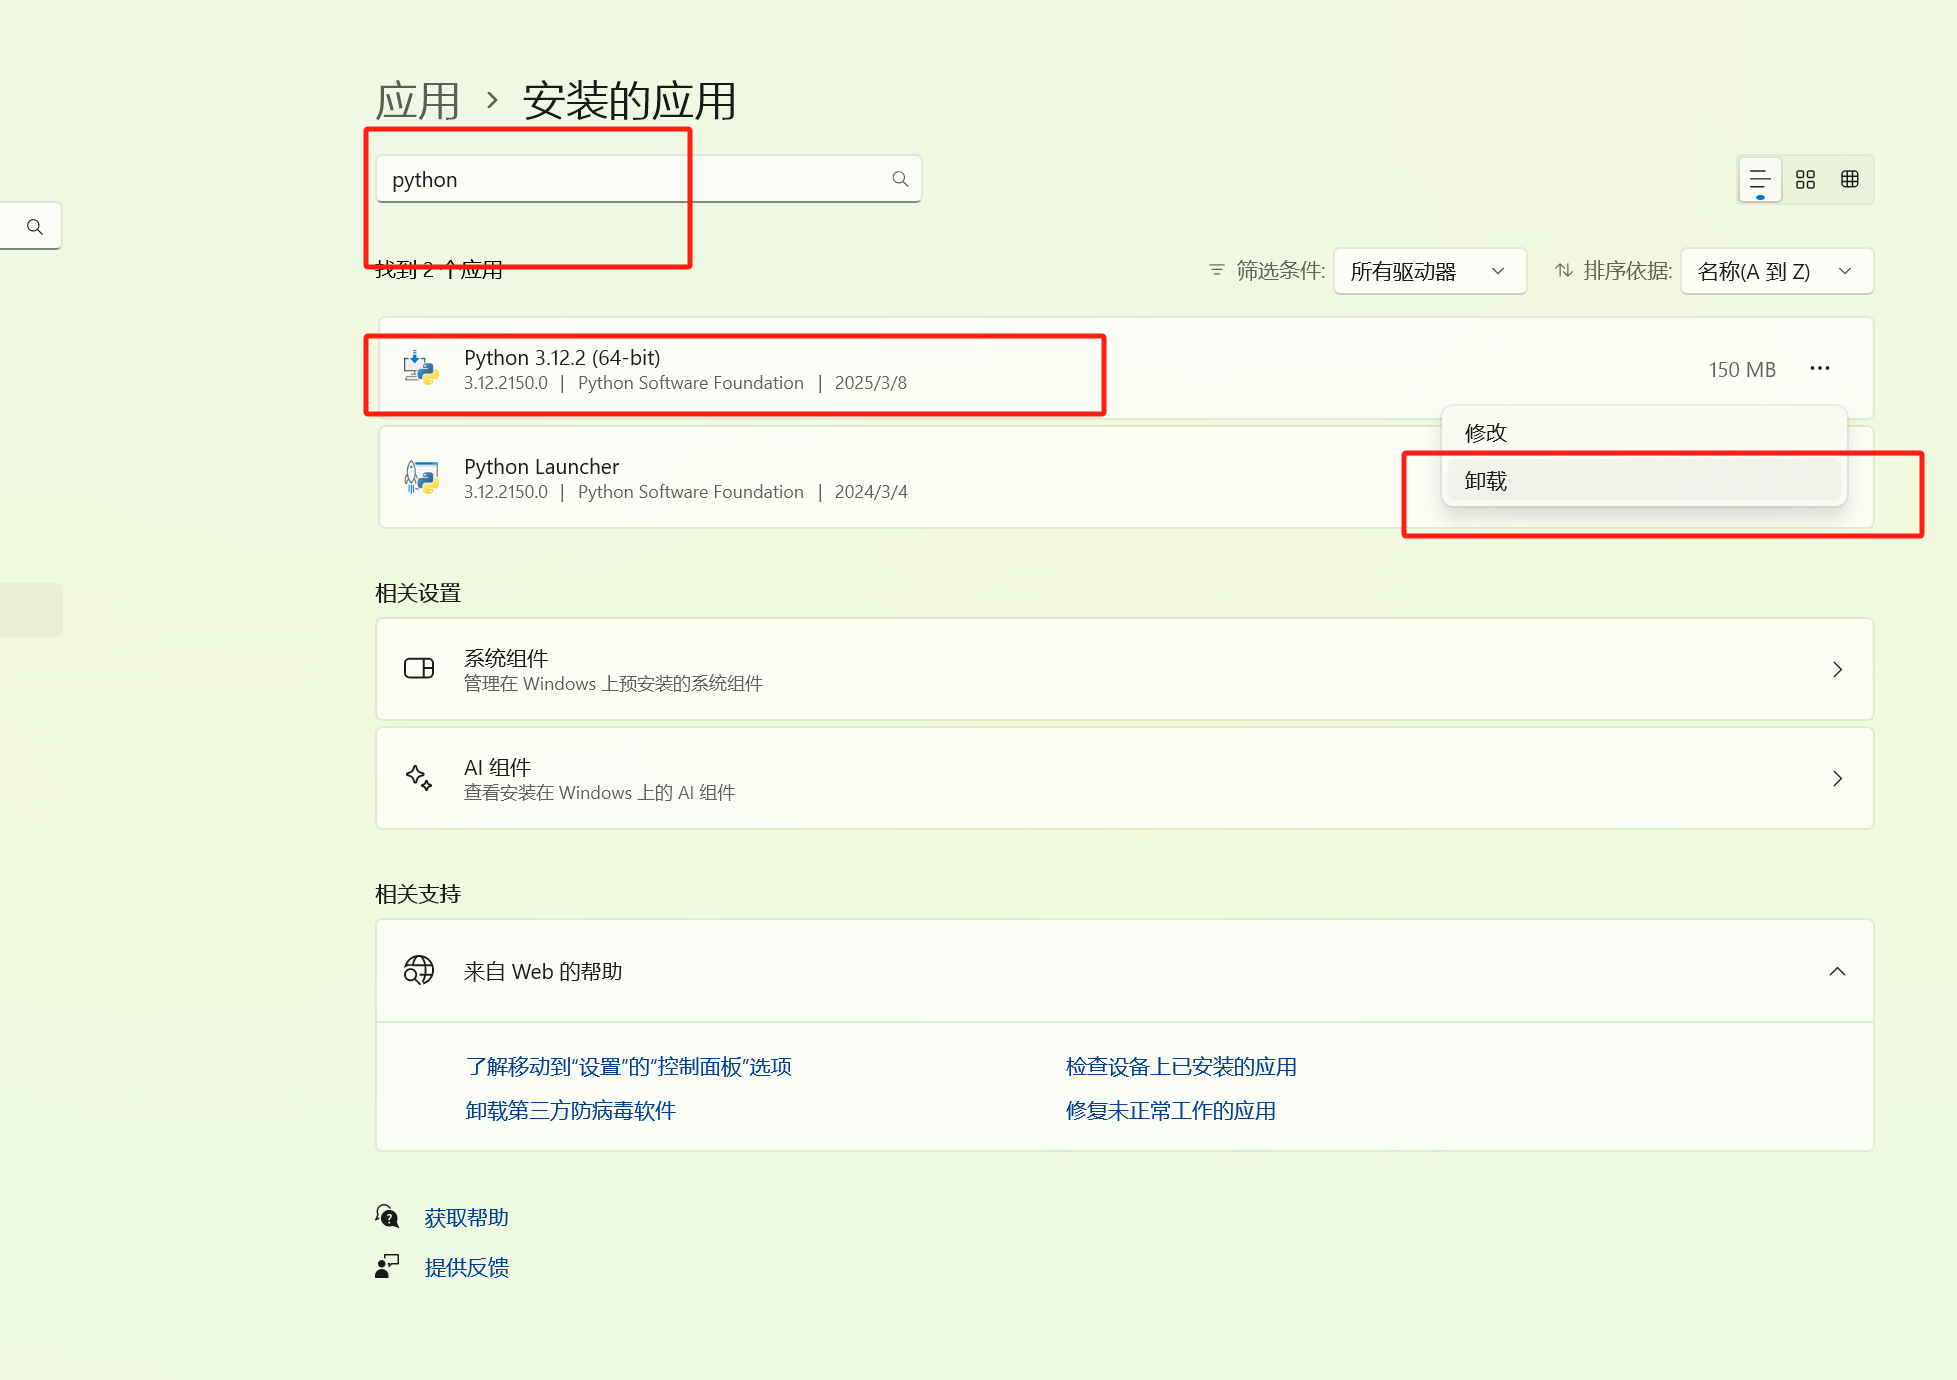Screen dimensions: 1957x1380
Task: Click the Web help globe icon
Action: [419, 971]
